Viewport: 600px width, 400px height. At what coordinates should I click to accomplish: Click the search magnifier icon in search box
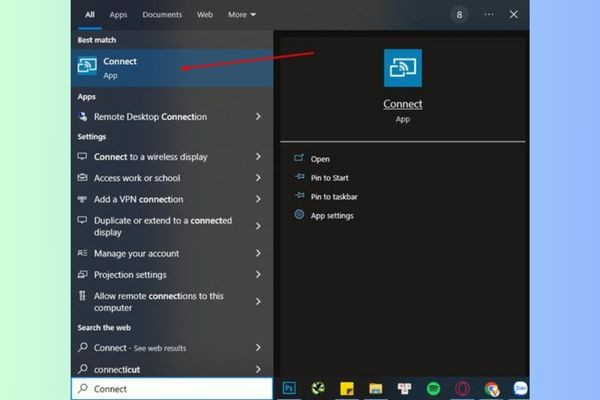(x=82, y=388)
